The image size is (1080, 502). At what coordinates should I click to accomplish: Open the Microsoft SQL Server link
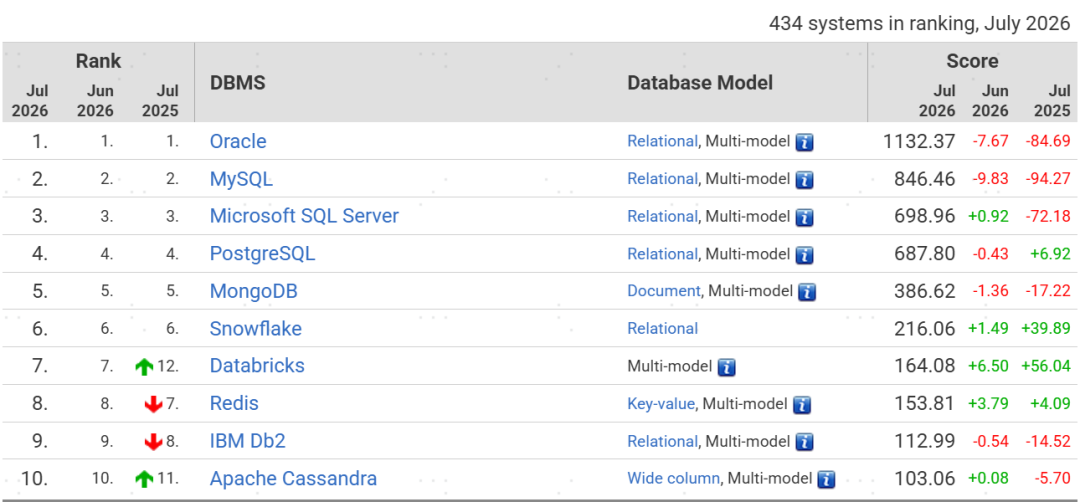click(x=304, y=216)
